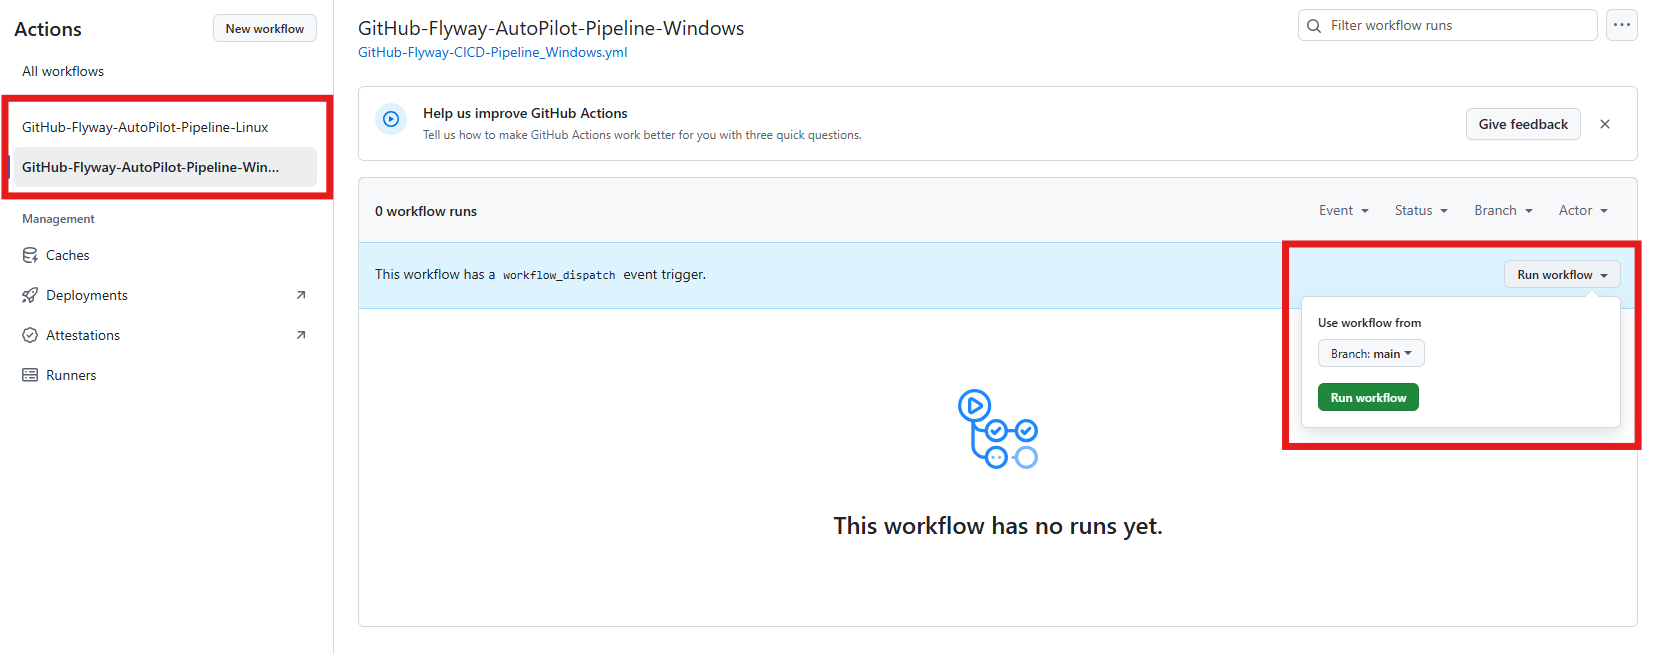Click the Runners server icon

coord(30,375)
